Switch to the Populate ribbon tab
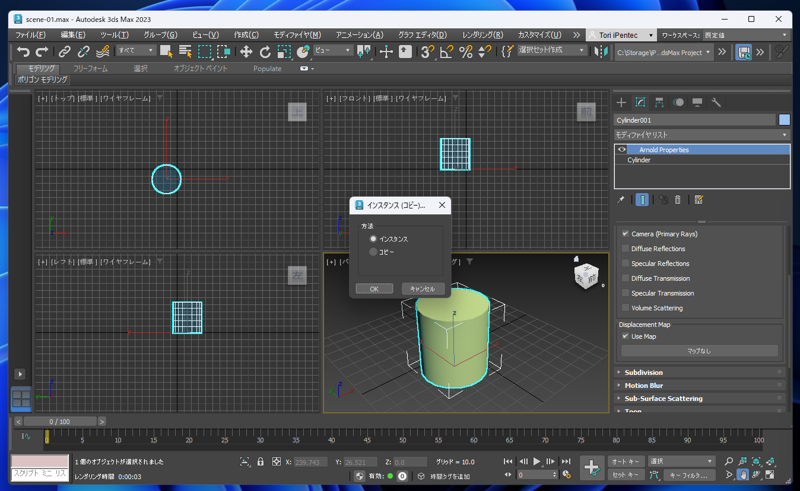This screenshot has width=800, height=491. pyautogui.click(x=267, y=68)
